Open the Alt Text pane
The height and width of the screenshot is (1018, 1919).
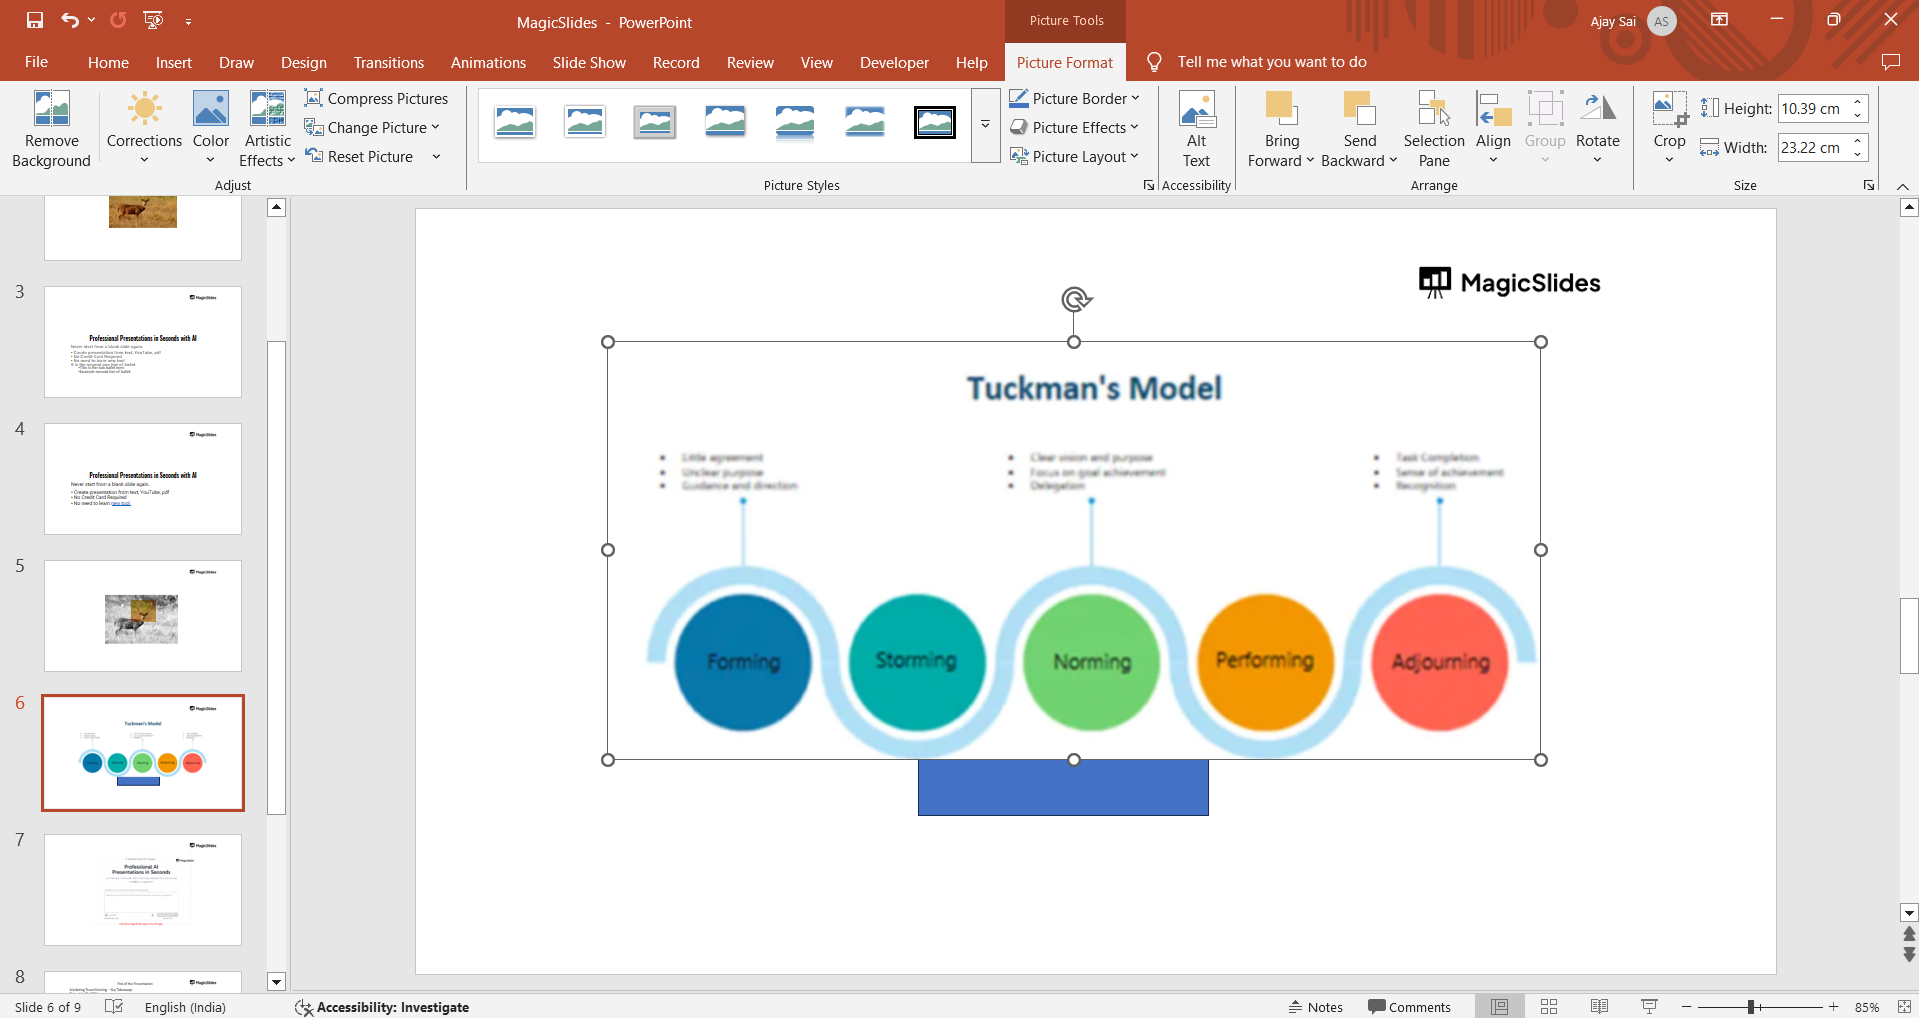[1196, 130]
